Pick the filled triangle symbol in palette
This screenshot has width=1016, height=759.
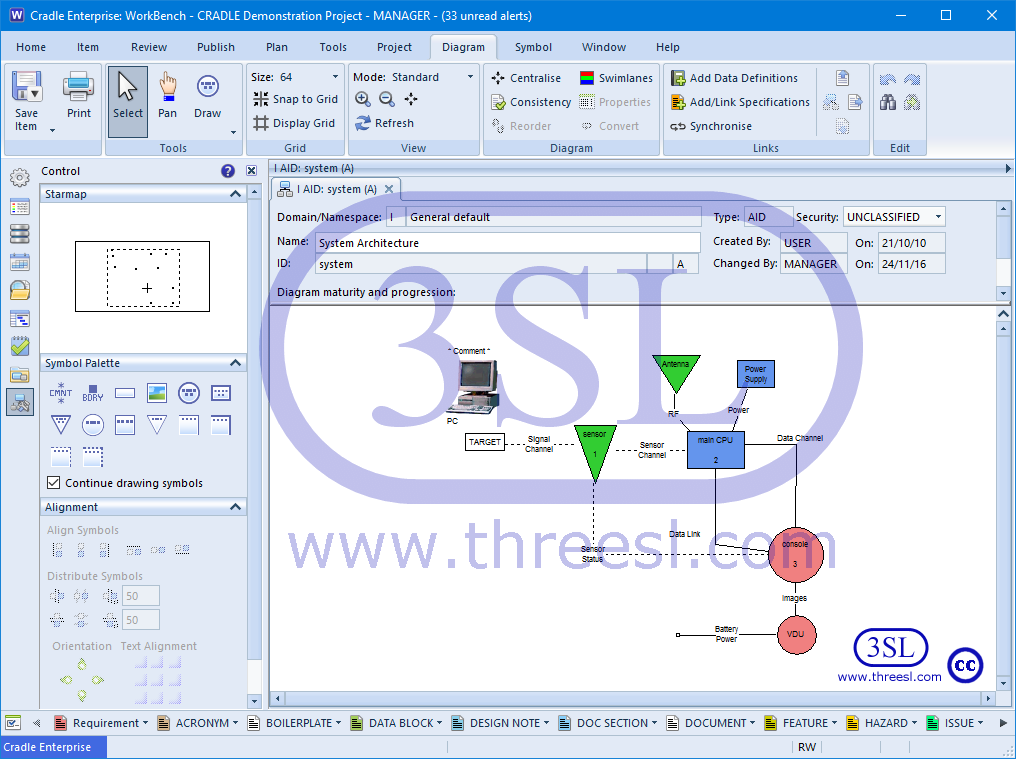point(61,425)
